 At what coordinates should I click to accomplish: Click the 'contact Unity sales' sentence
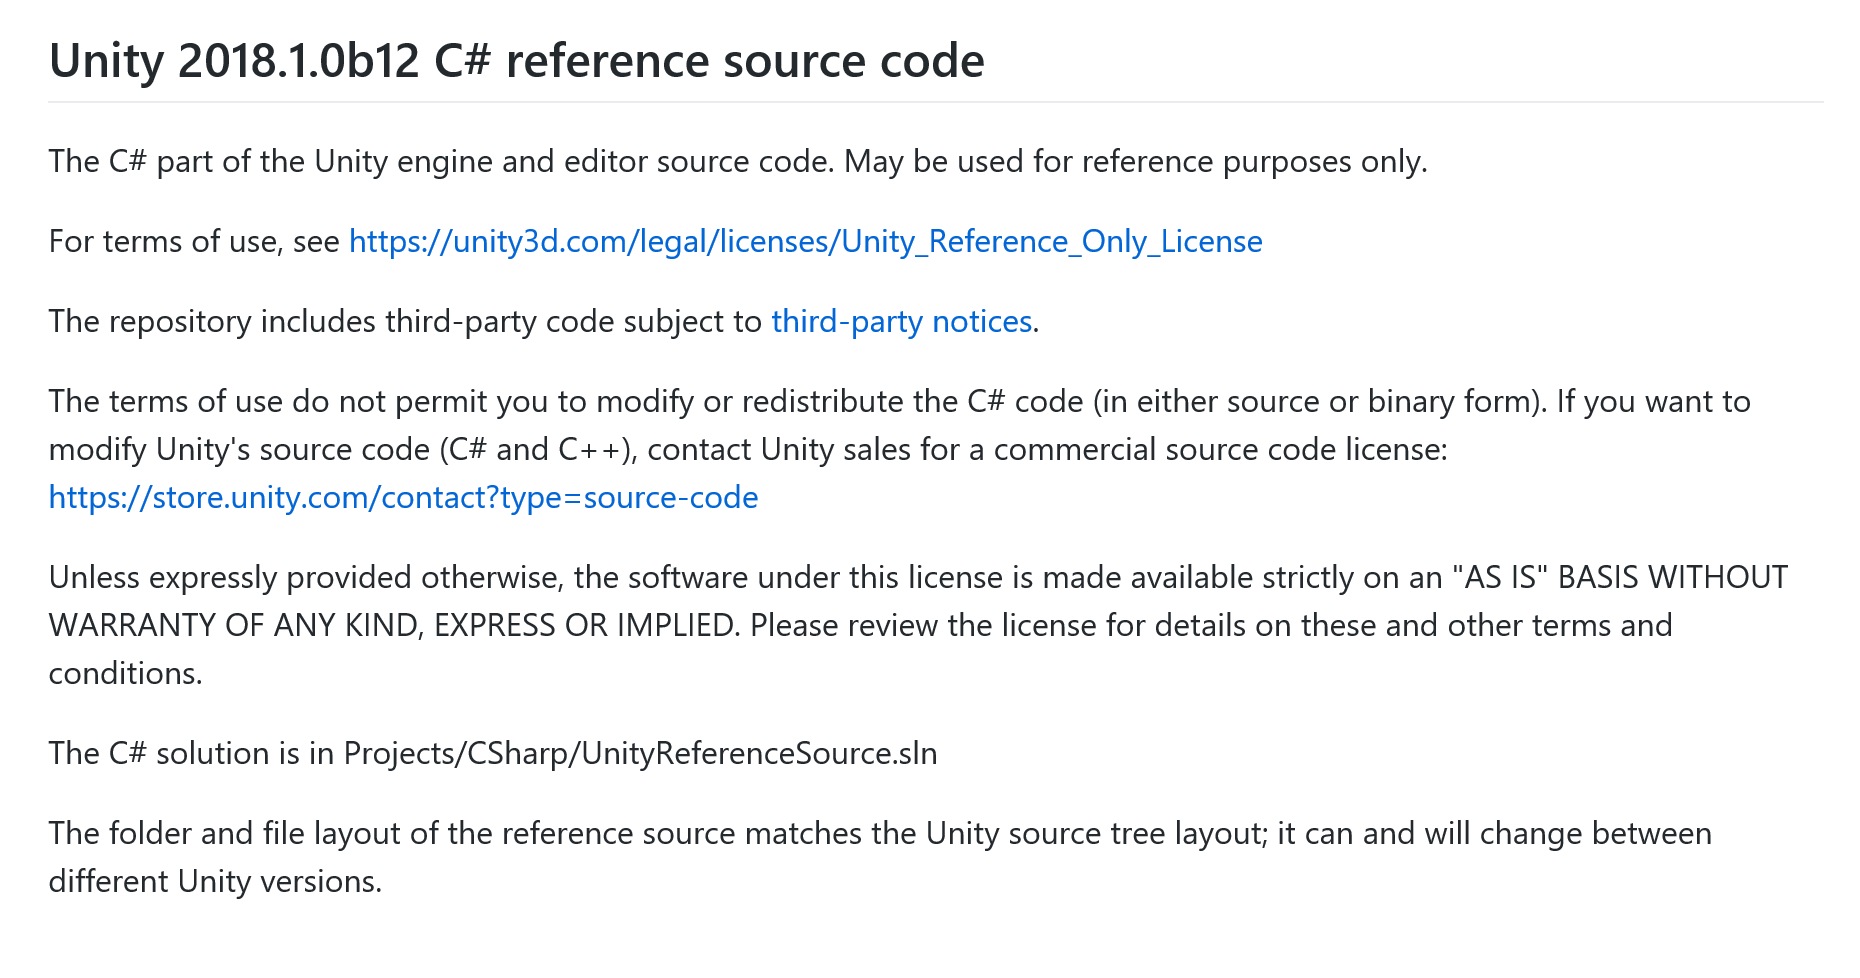click(x=1047, y=450)
